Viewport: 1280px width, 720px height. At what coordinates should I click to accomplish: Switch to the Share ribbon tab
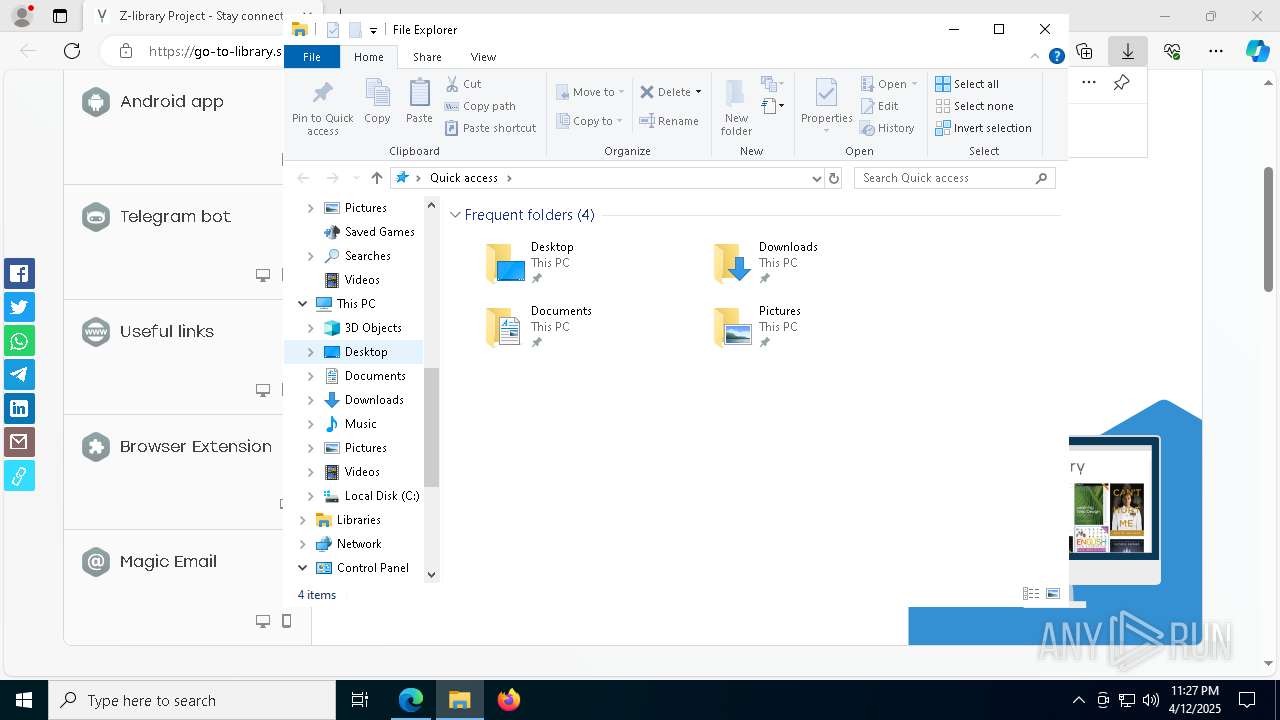427,57
